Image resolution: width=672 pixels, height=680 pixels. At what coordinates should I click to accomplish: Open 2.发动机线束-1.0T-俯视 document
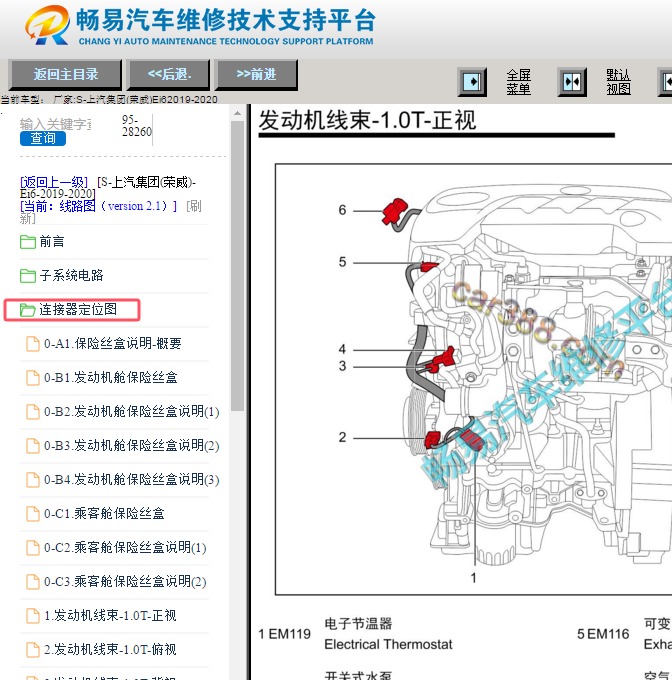[x=110, y=649]
